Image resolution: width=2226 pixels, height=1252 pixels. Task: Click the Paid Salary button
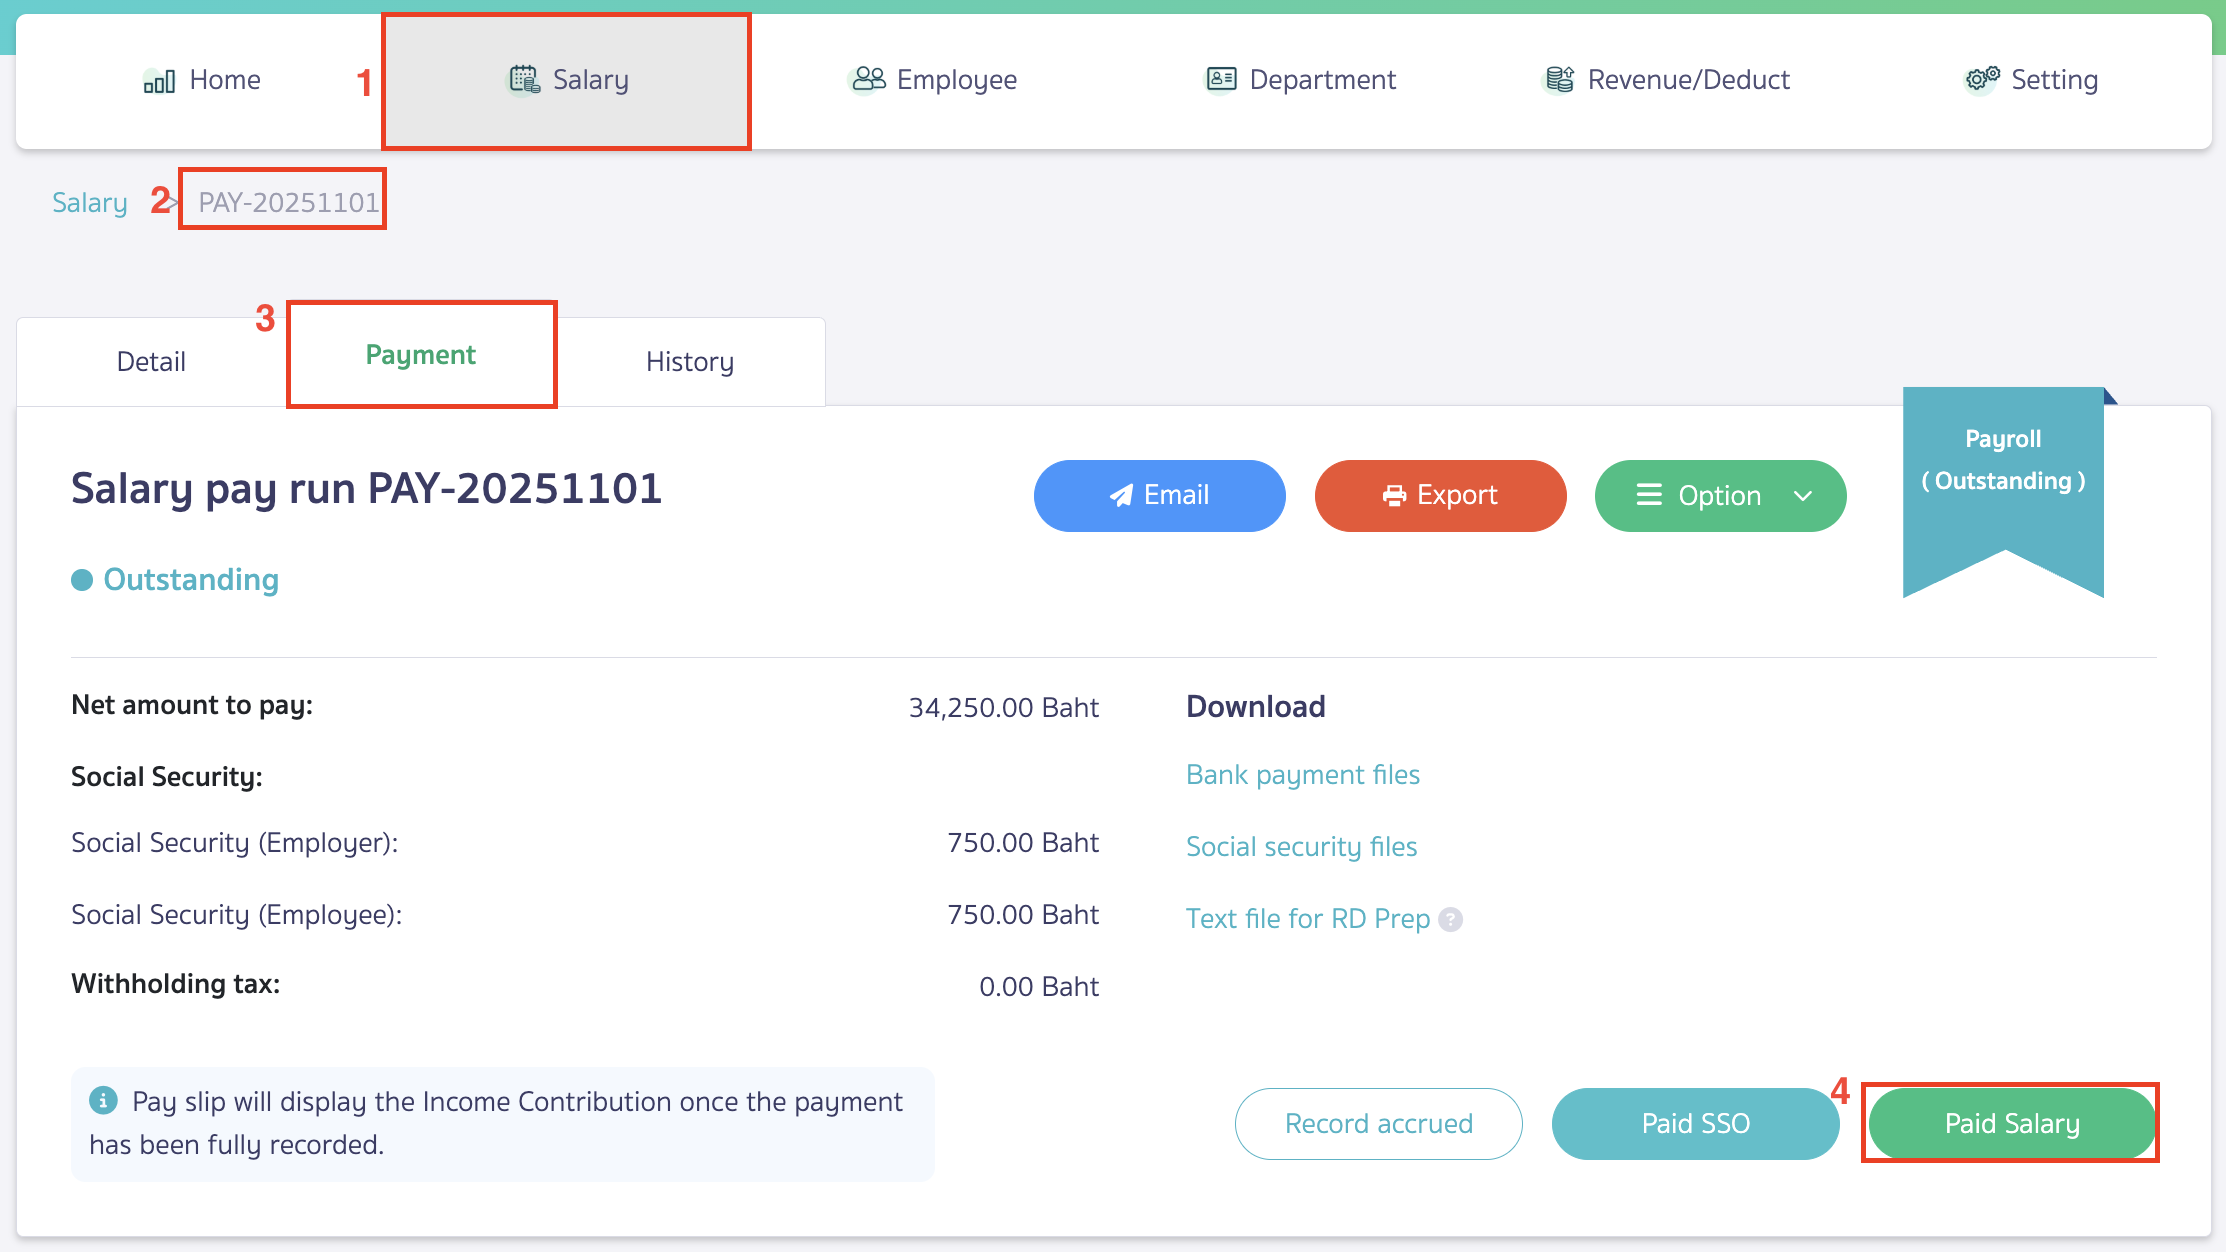(2011, 1123)
